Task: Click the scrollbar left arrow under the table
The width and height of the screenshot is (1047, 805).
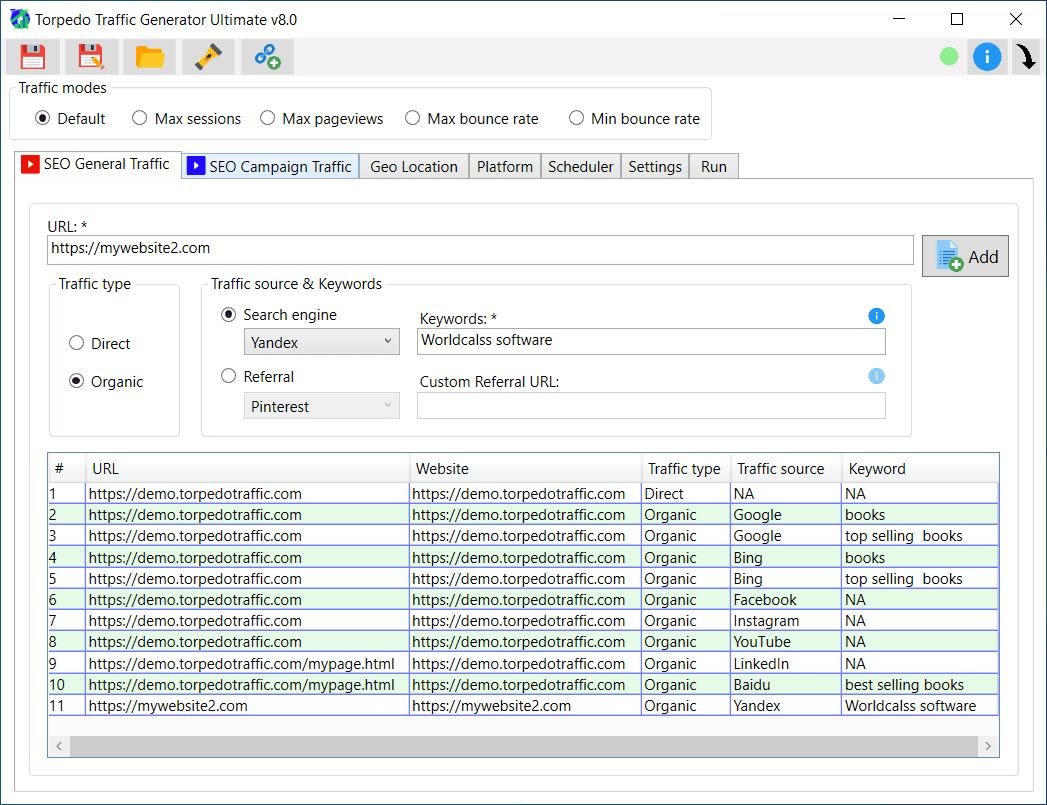Action: coord(59,746)
